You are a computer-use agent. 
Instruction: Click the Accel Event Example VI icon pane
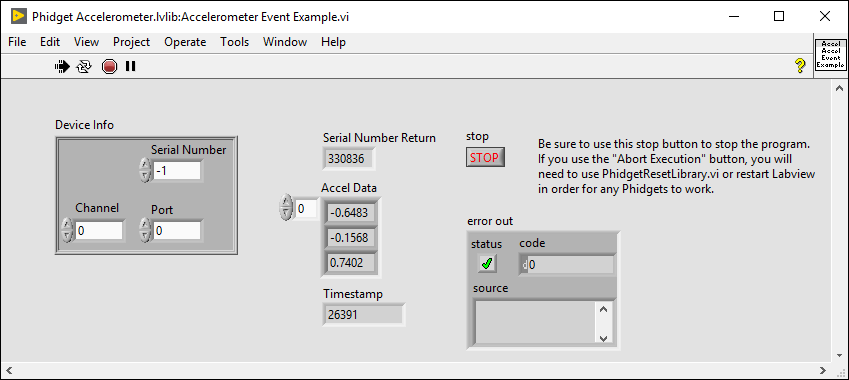[831, 54]
